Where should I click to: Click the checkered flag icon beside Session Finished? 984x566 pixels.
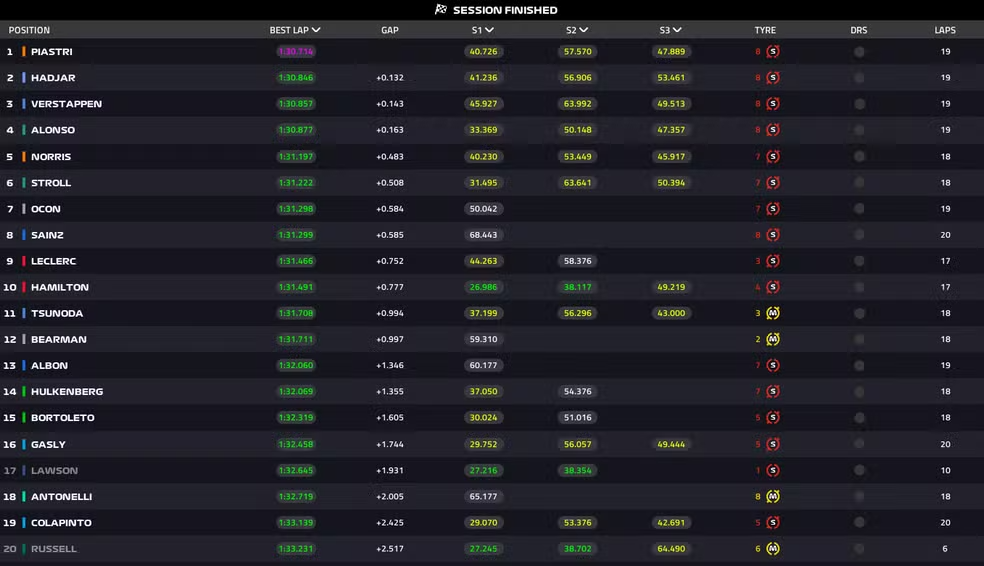tap(441, 10)
